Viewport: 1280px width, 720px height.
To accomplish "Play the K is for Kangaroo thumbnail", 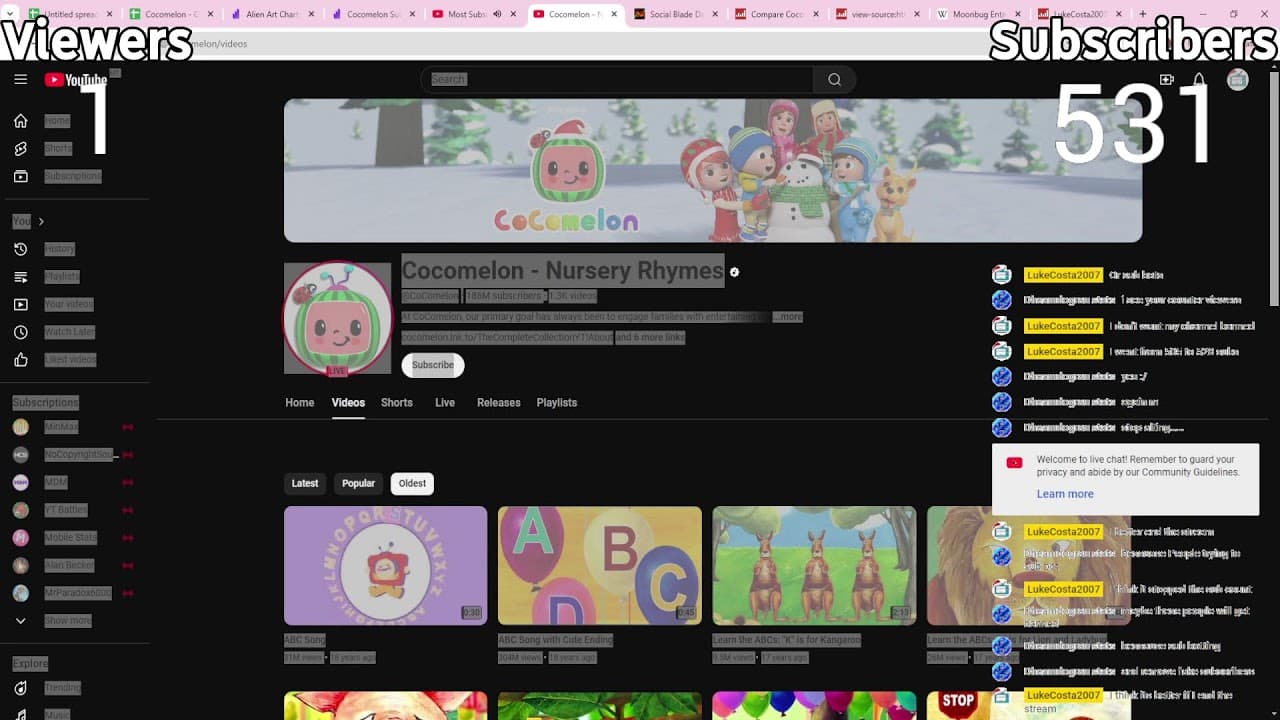I will 814,565.
